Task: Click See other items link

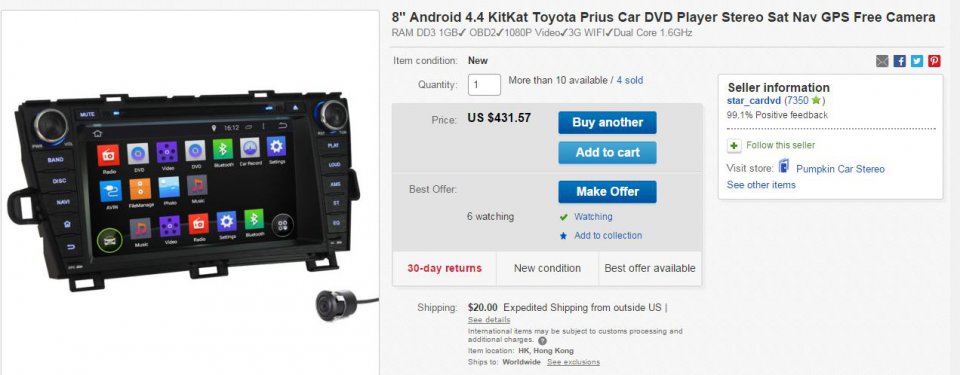Action: click(x=761, y=185)
